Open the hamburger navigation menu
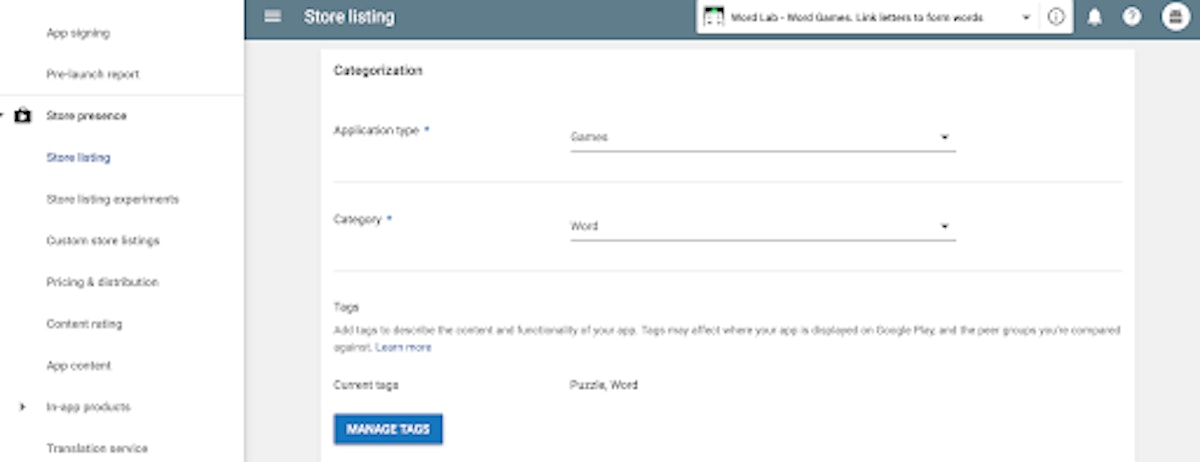1200x462 pixels. click(x=272, y=17)
